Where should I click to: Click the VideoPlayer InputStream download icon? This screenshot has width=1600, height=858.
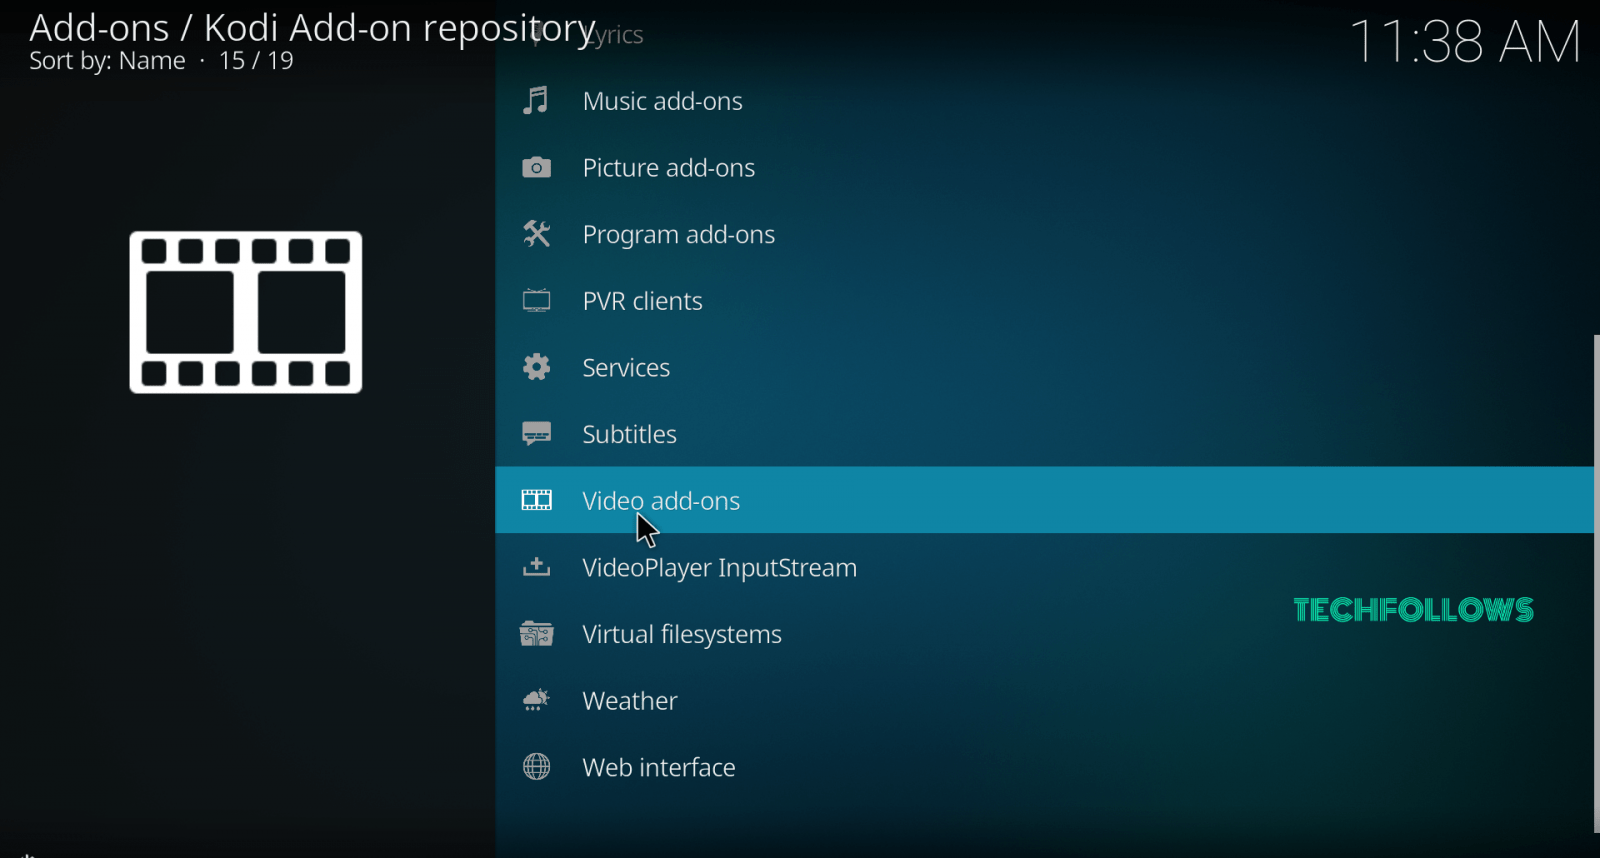tap(536, 567)
